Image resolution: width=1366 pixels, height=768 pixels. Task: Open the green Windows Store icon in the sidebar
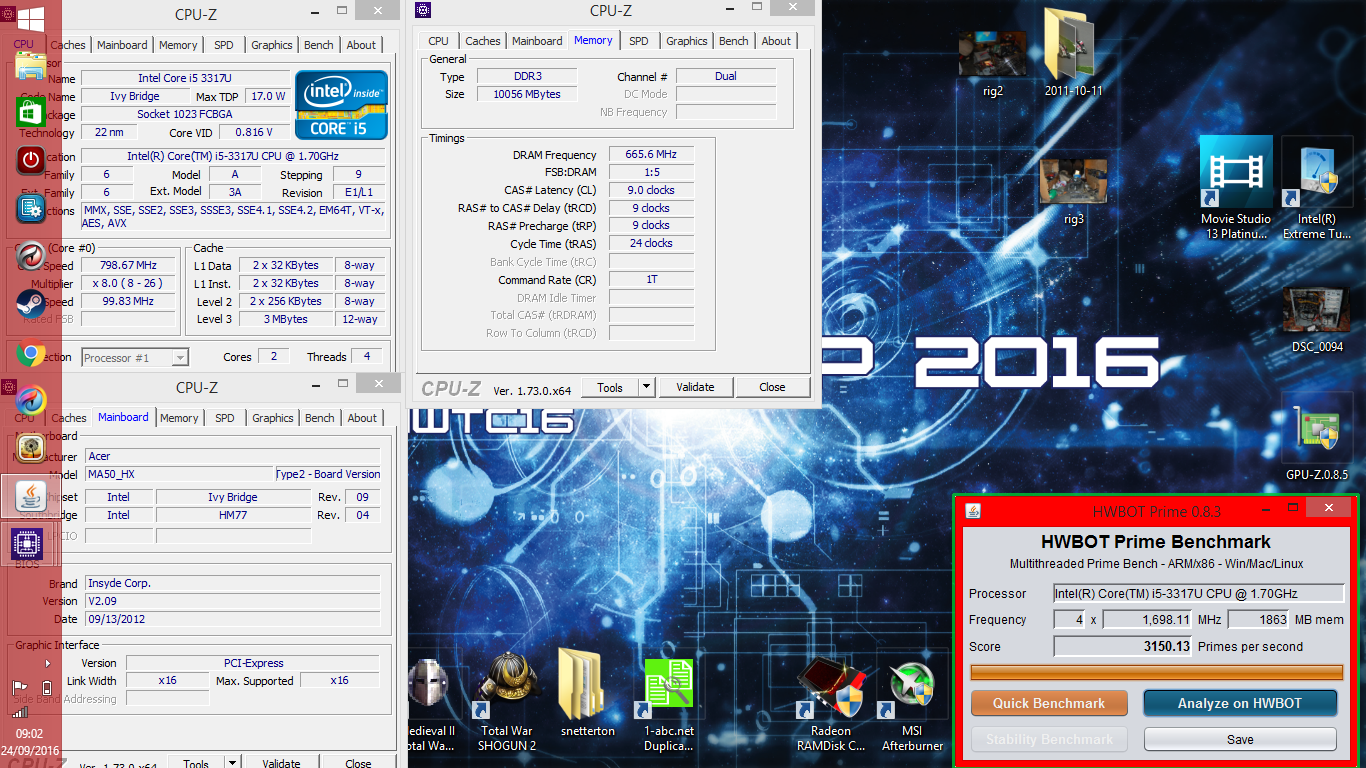pyautogui.click(x=31, y=112)
